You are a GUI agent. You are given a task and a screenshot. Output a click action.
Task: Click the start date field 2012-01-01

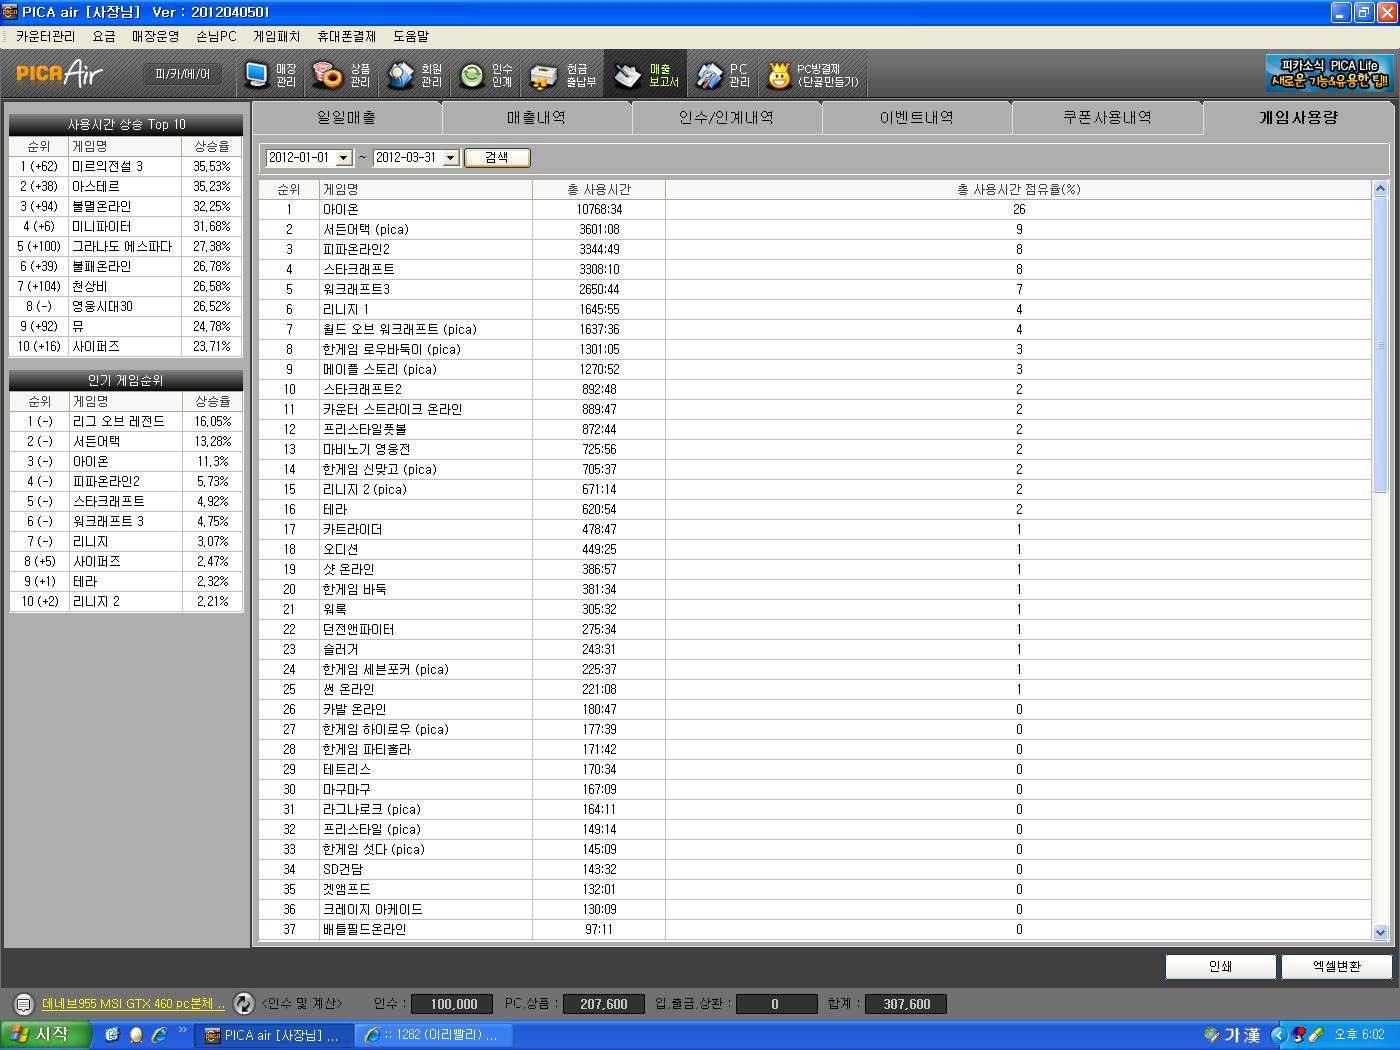[300, 158]
